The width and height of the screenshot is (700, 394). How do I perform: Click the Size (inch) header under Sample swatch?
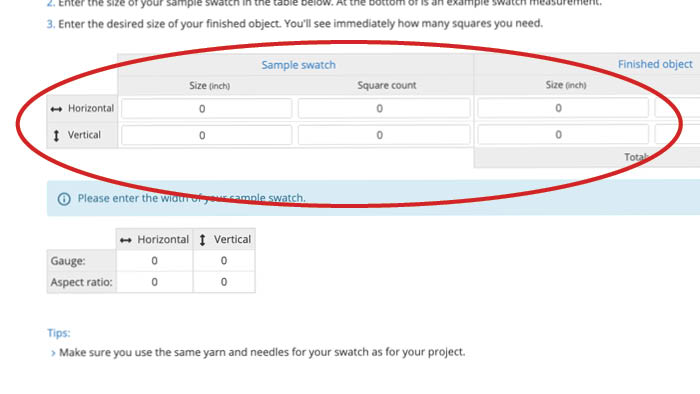pos(209,86)
